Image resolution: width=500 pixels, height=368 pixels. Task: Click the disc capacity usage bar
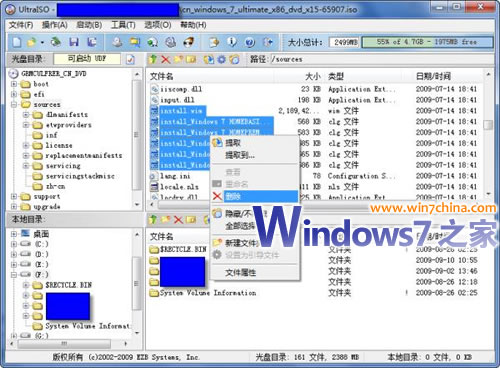pyautogui.click(x=427, y=42)
